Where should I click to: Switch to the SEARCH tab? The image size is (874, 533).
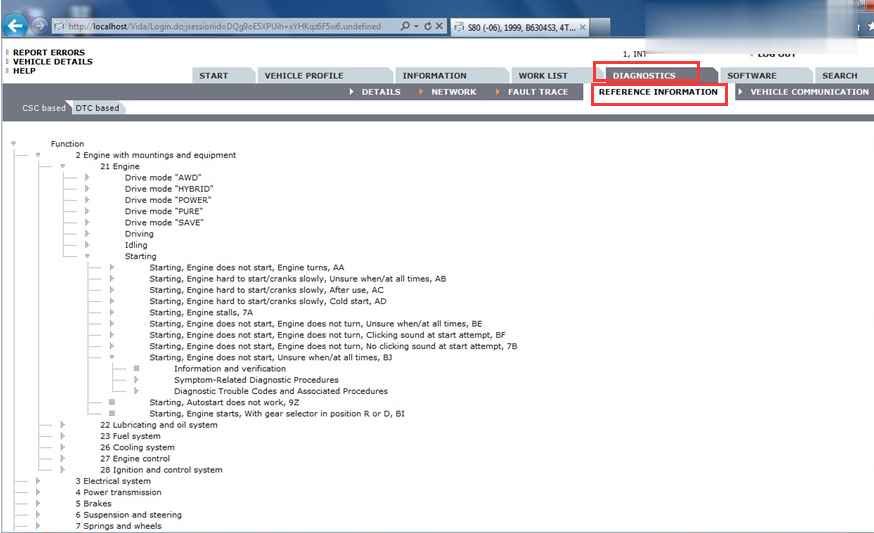839,76
